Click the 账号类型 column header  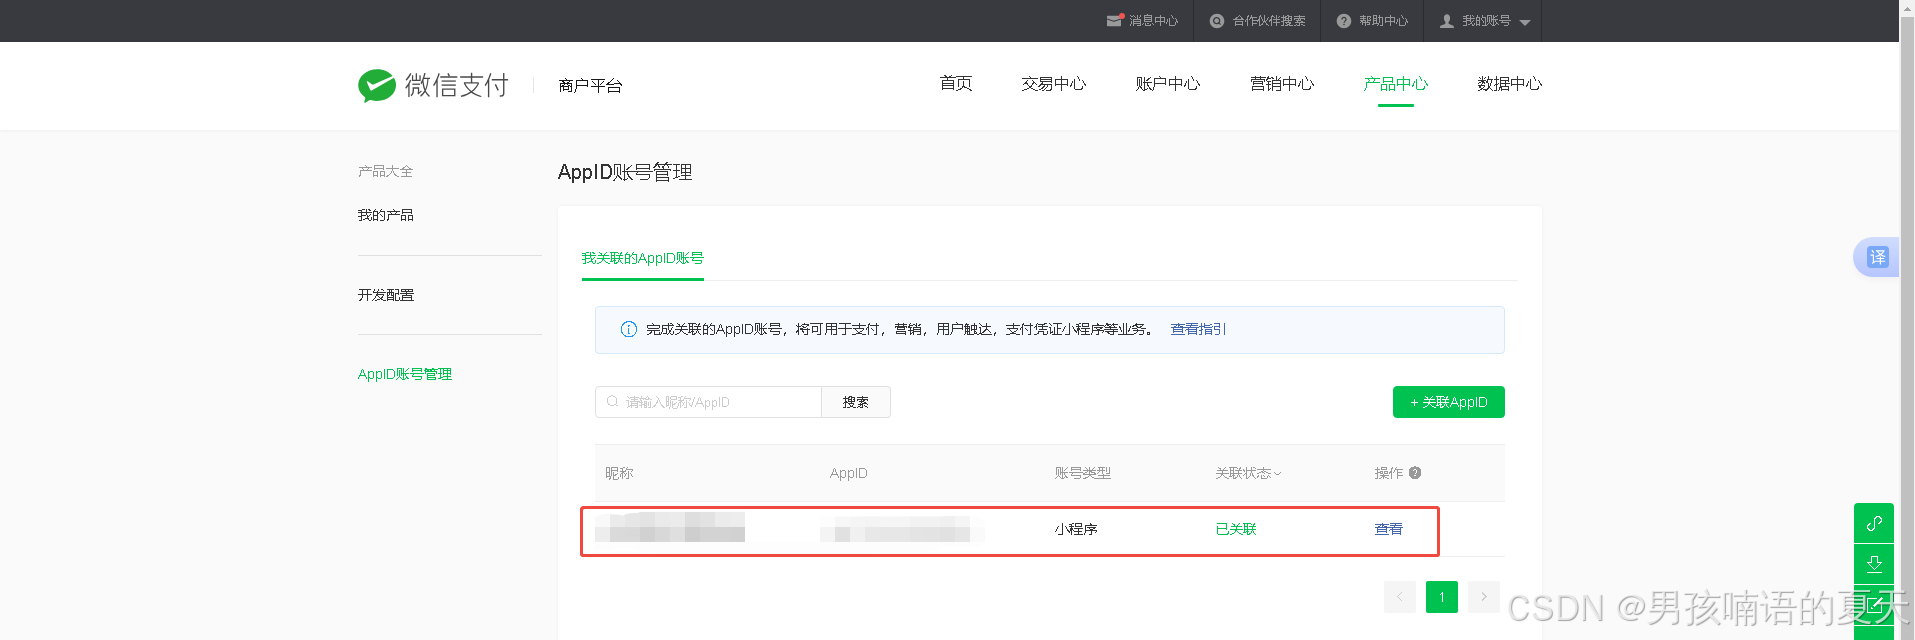click(x=1083, y=473)
